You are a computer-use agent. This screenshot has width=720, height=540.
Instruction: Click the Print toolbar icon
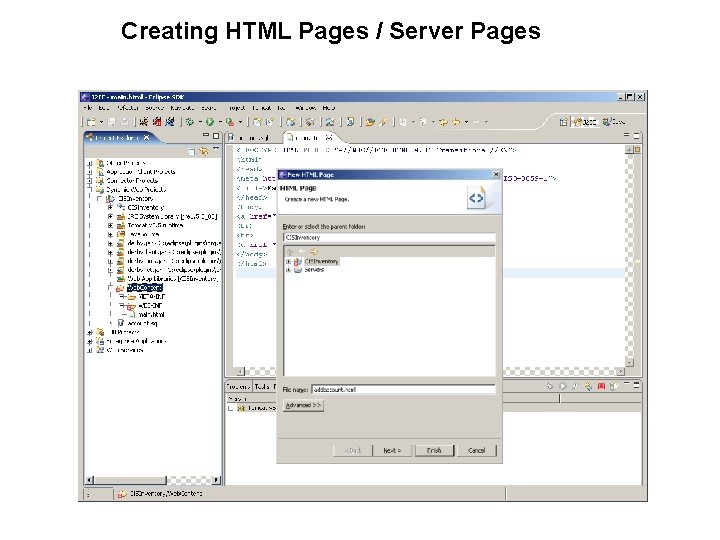124,122
